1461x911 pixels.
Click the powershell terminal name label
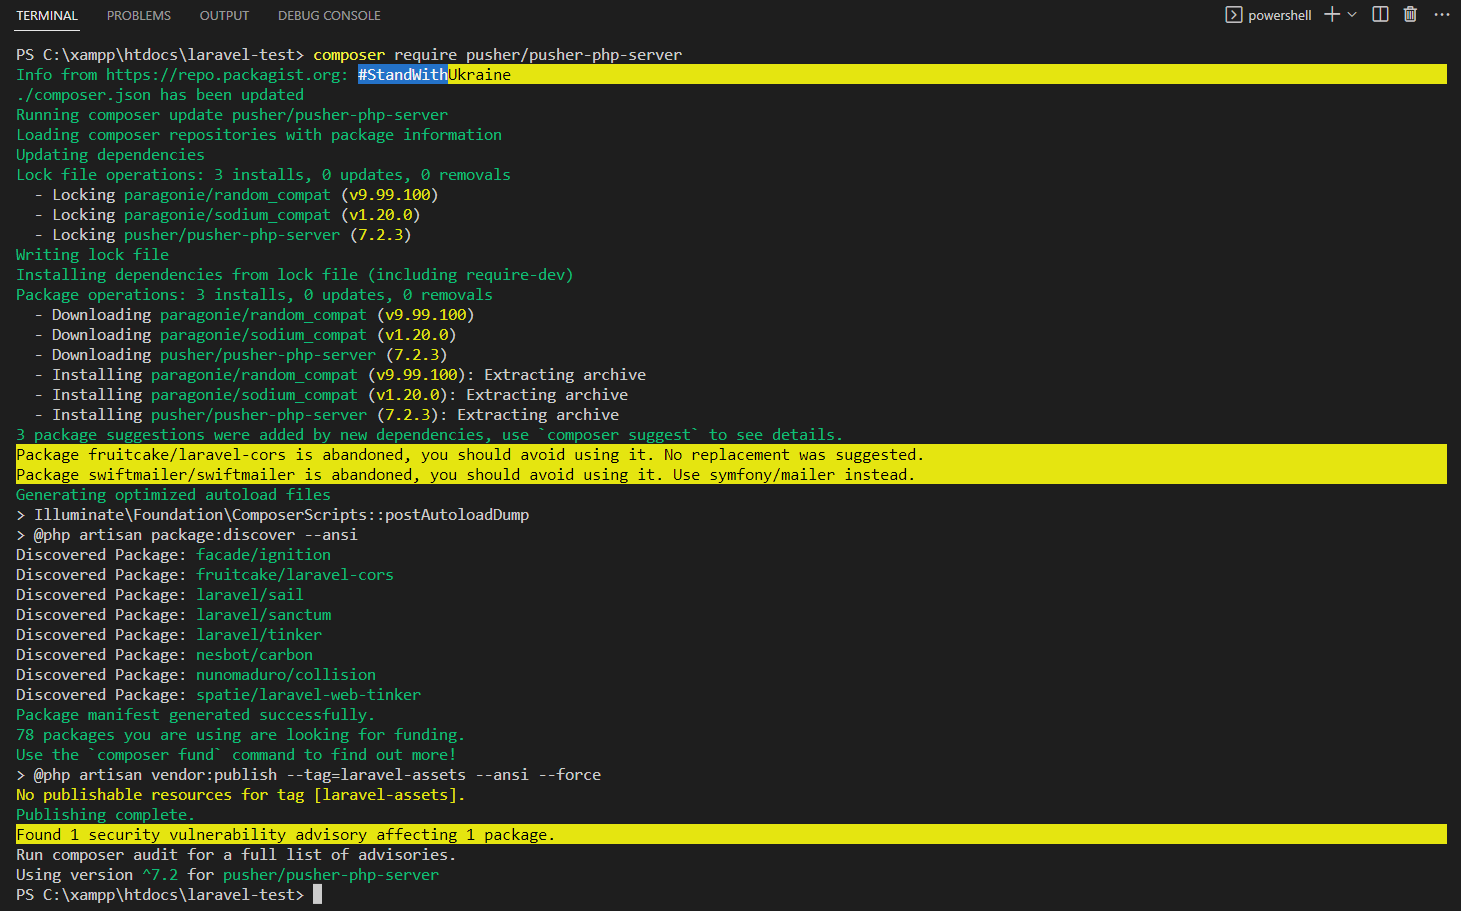click(1279, 16)
